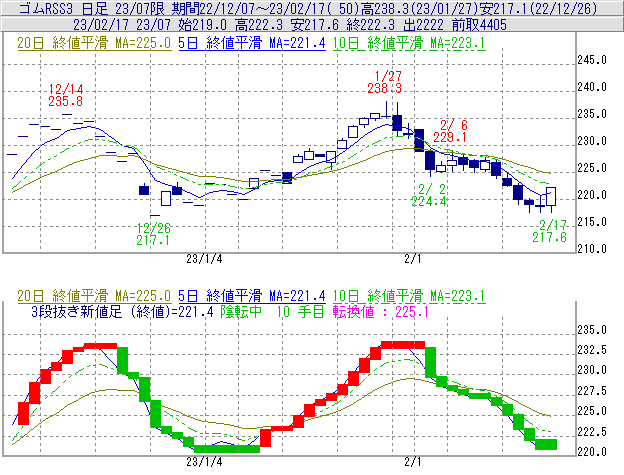Click the high value '高238.3(23/01/27)' in header
This screenshot has width=624, height=475.
pos(420,8)
